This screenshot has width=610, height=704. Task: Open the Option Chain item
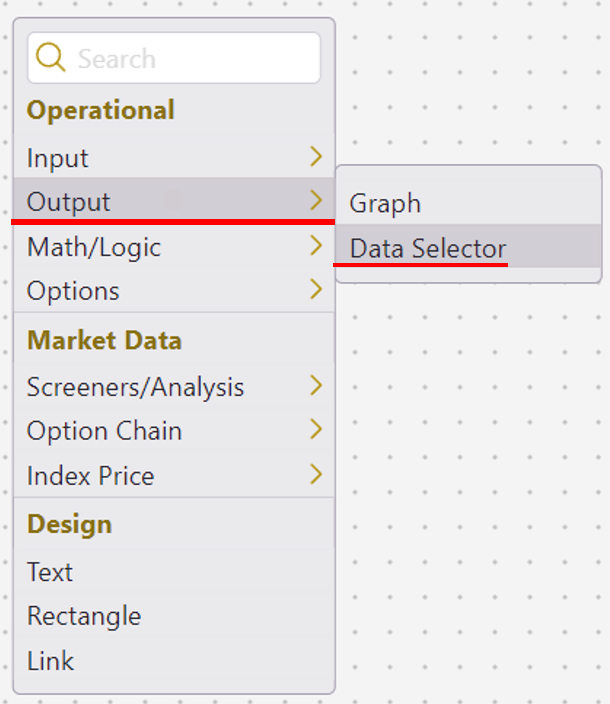(104, 431)
